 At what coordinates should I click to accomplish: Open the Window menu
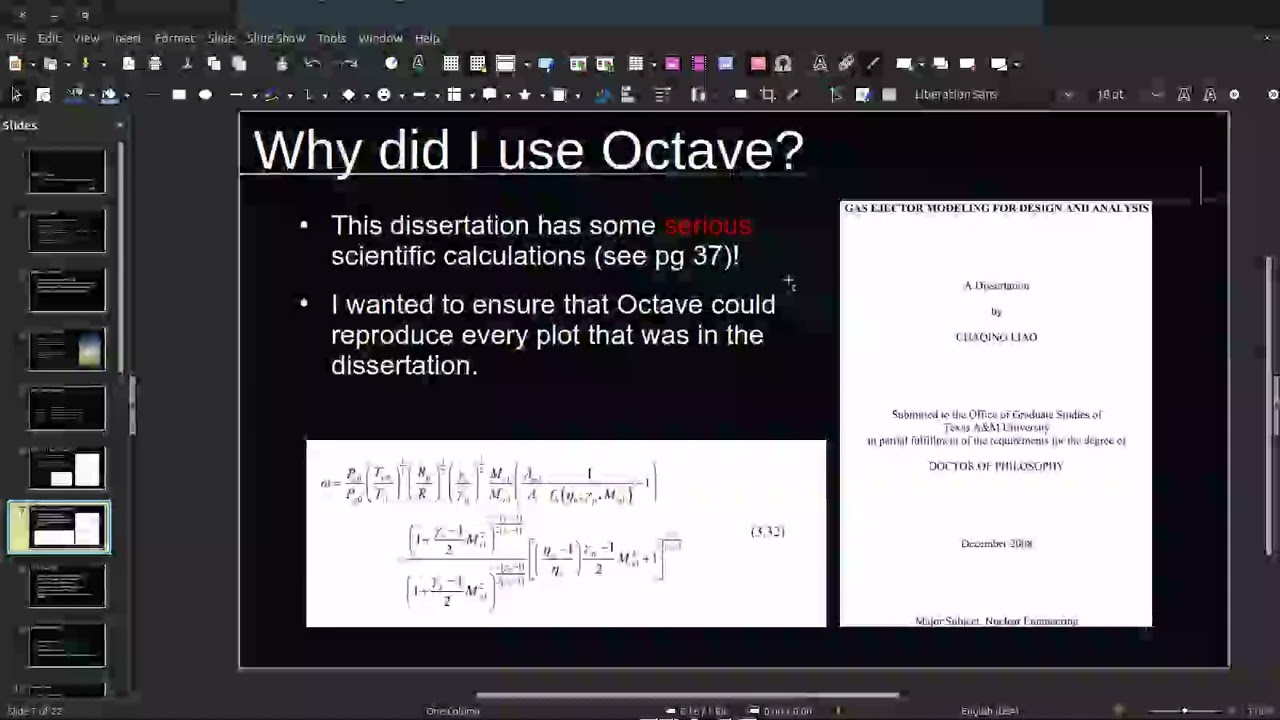click(380, 38)
